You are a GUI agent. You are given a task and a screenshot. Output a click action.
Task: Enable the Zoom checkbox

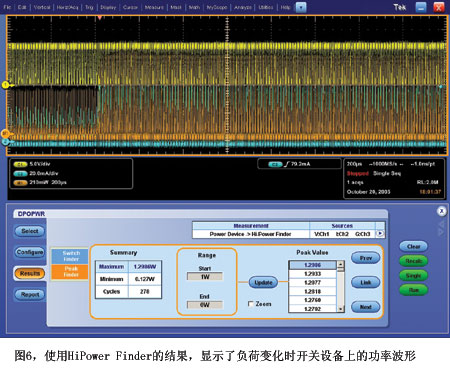(251, 304)
